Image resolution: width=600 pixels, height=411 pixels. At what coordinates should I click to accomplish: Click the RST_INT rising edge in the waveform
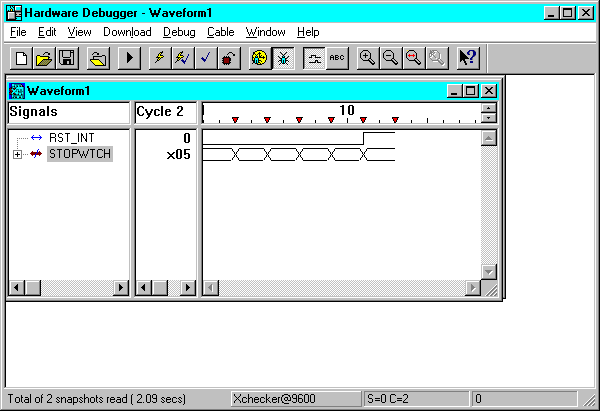coord(363,138)
